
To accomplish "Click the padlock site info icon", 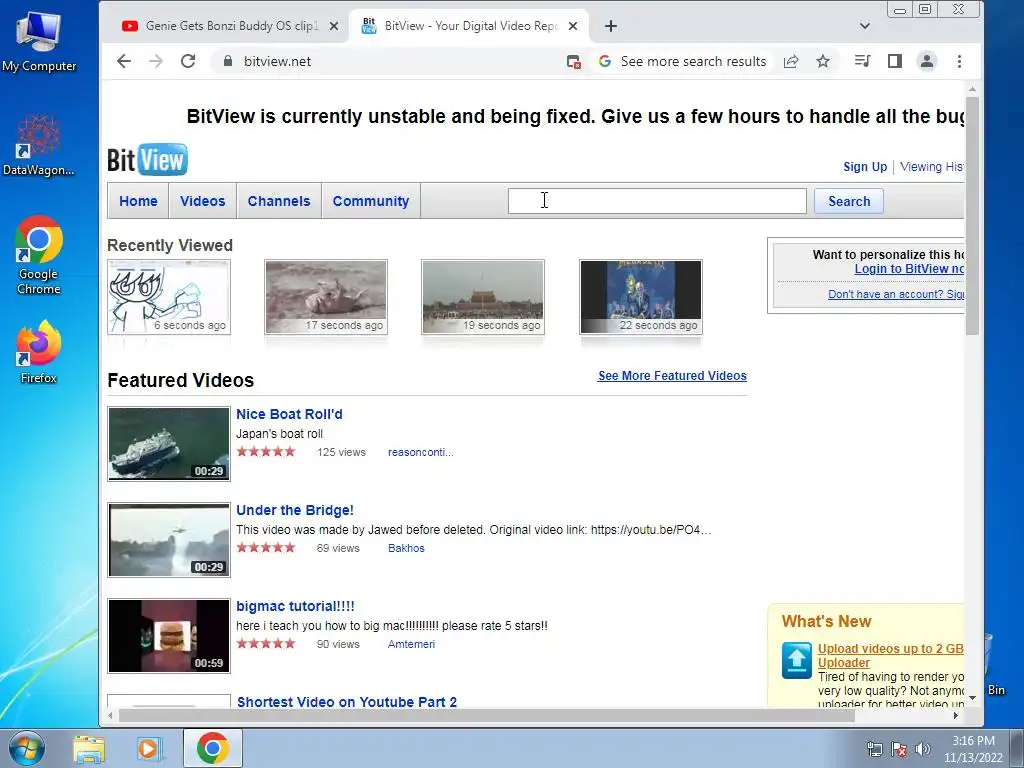I will coord(227,61).
